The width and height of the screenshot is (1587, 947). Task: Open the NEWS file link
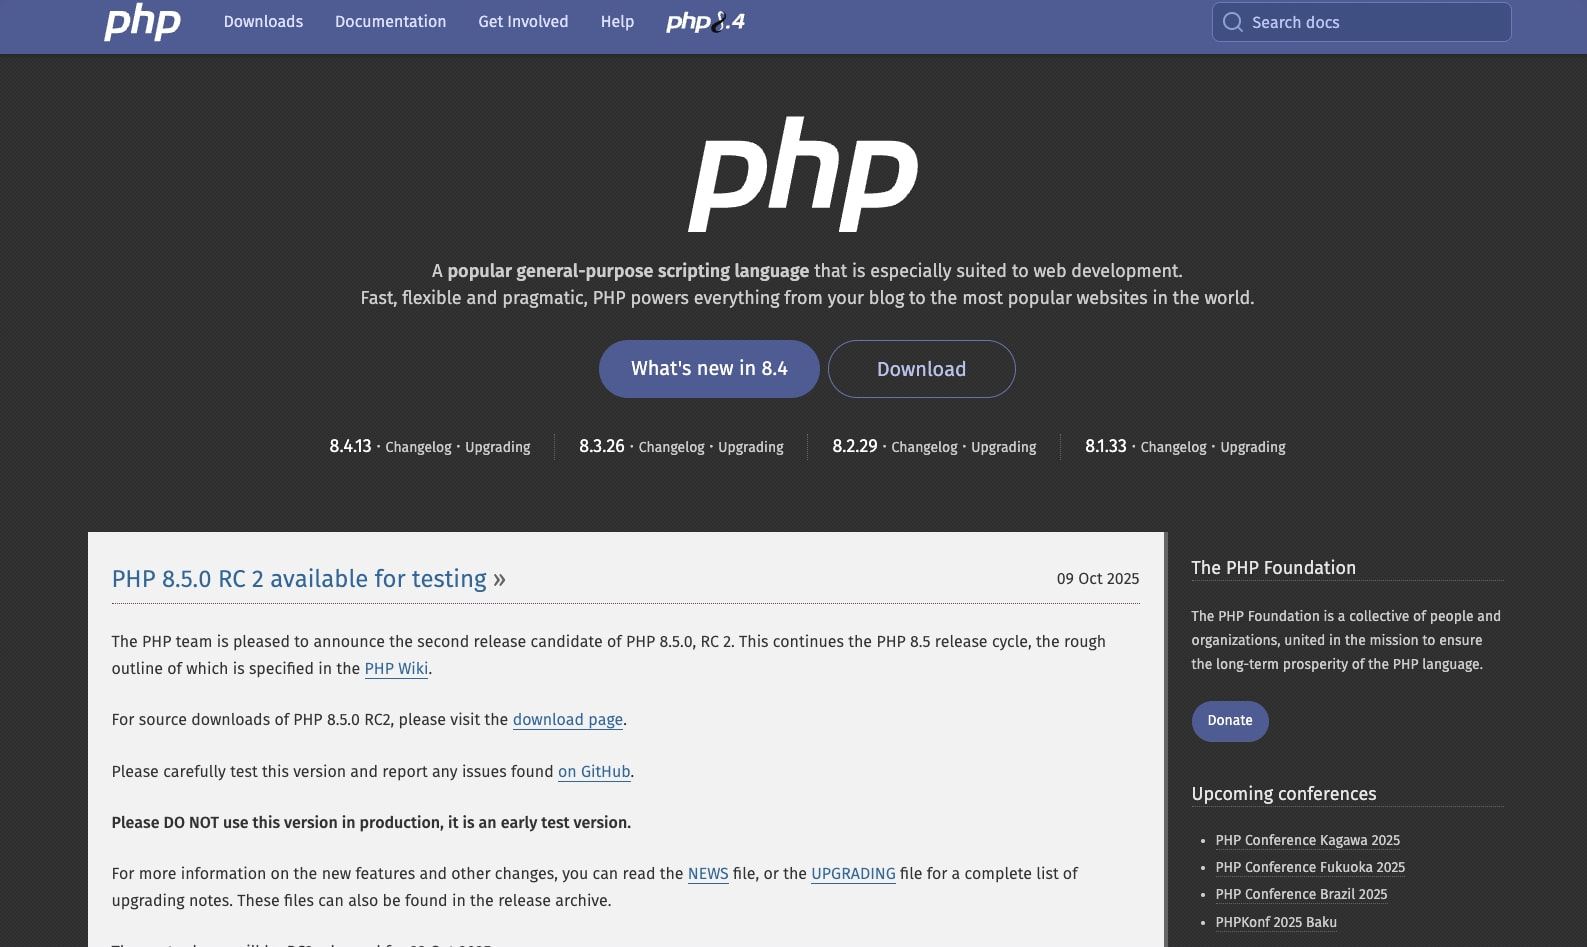tap(708, 874)
